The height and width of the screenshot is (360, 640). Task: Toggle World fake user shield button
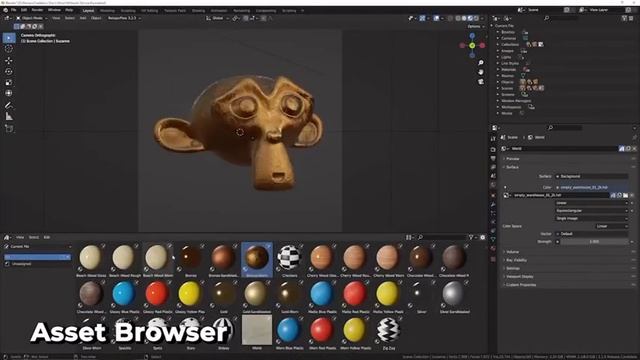pos(622,149)
